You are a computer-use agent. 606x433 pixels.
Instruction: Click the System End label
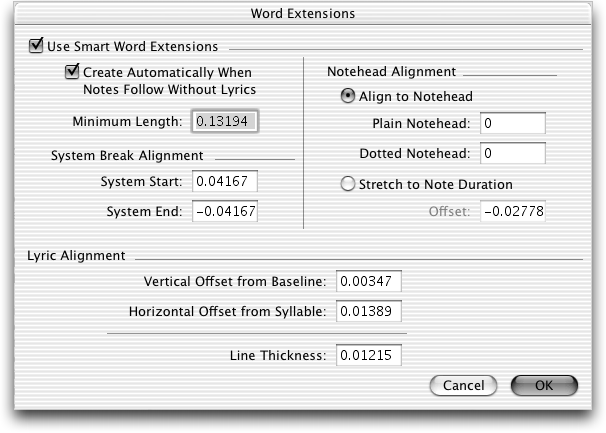[x=144, y=211]
